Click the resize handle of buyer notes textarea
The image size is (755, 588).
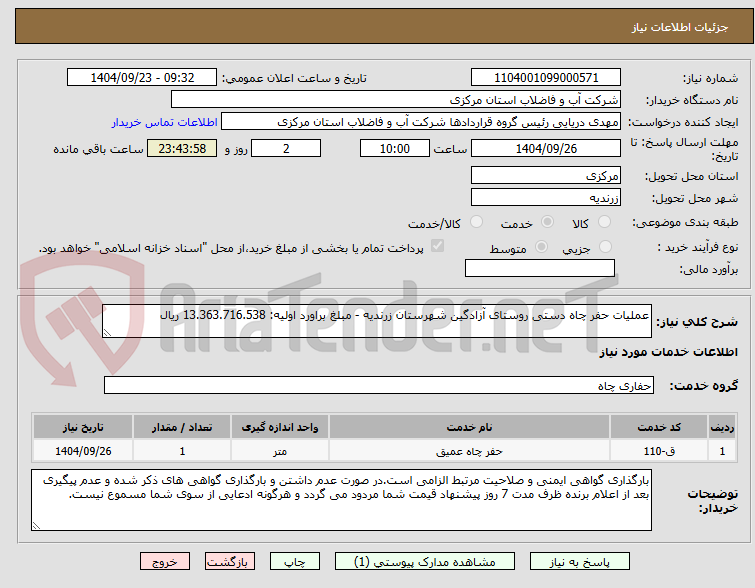click(x=36, y=526)
